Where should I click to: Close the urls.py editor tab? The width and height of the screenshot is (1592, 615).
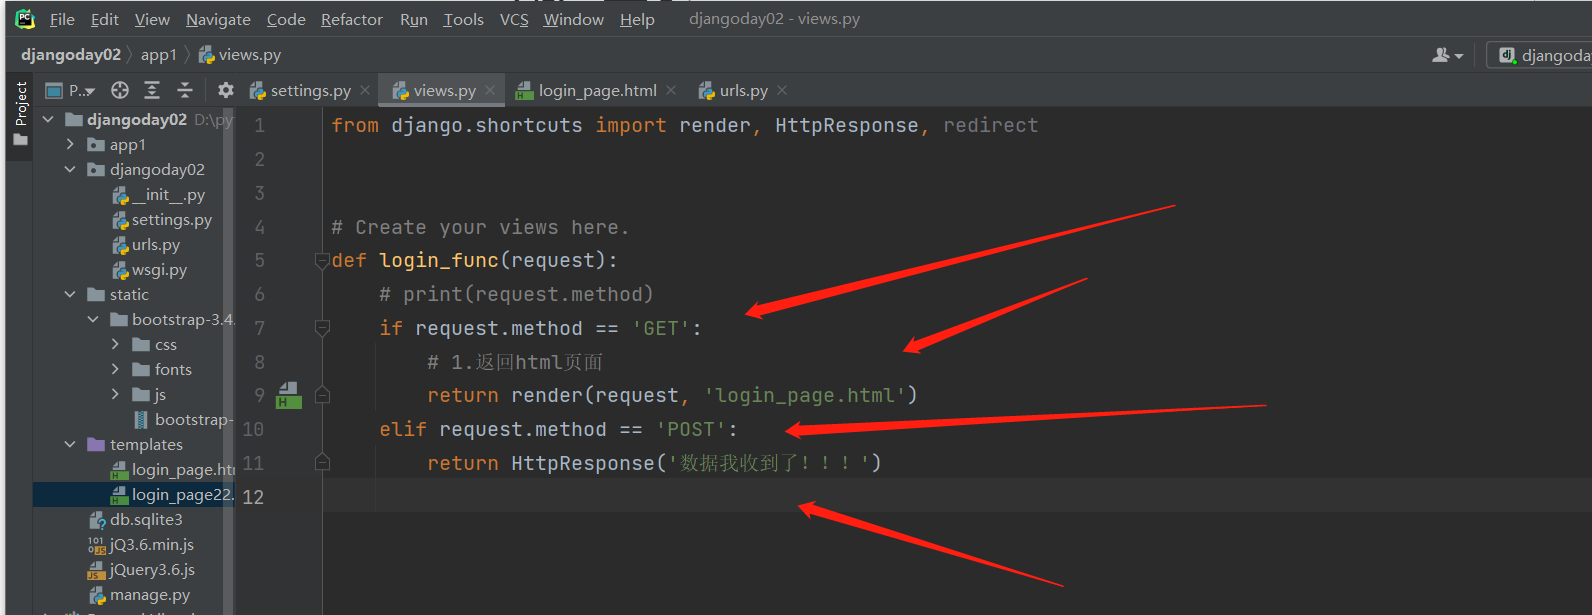[x=782, y=90]
